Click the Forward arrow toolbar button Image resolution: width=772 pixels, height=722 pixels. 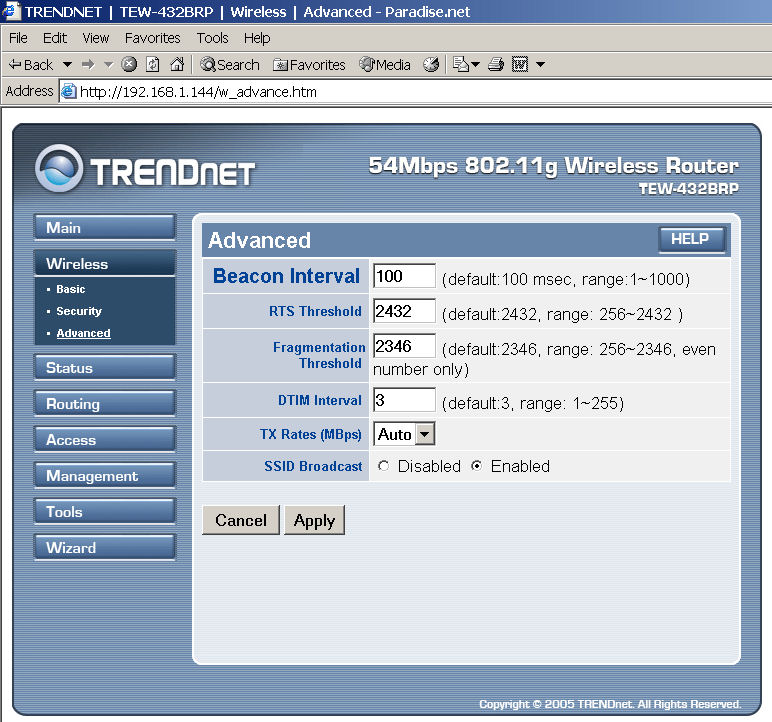pos(88,65)
